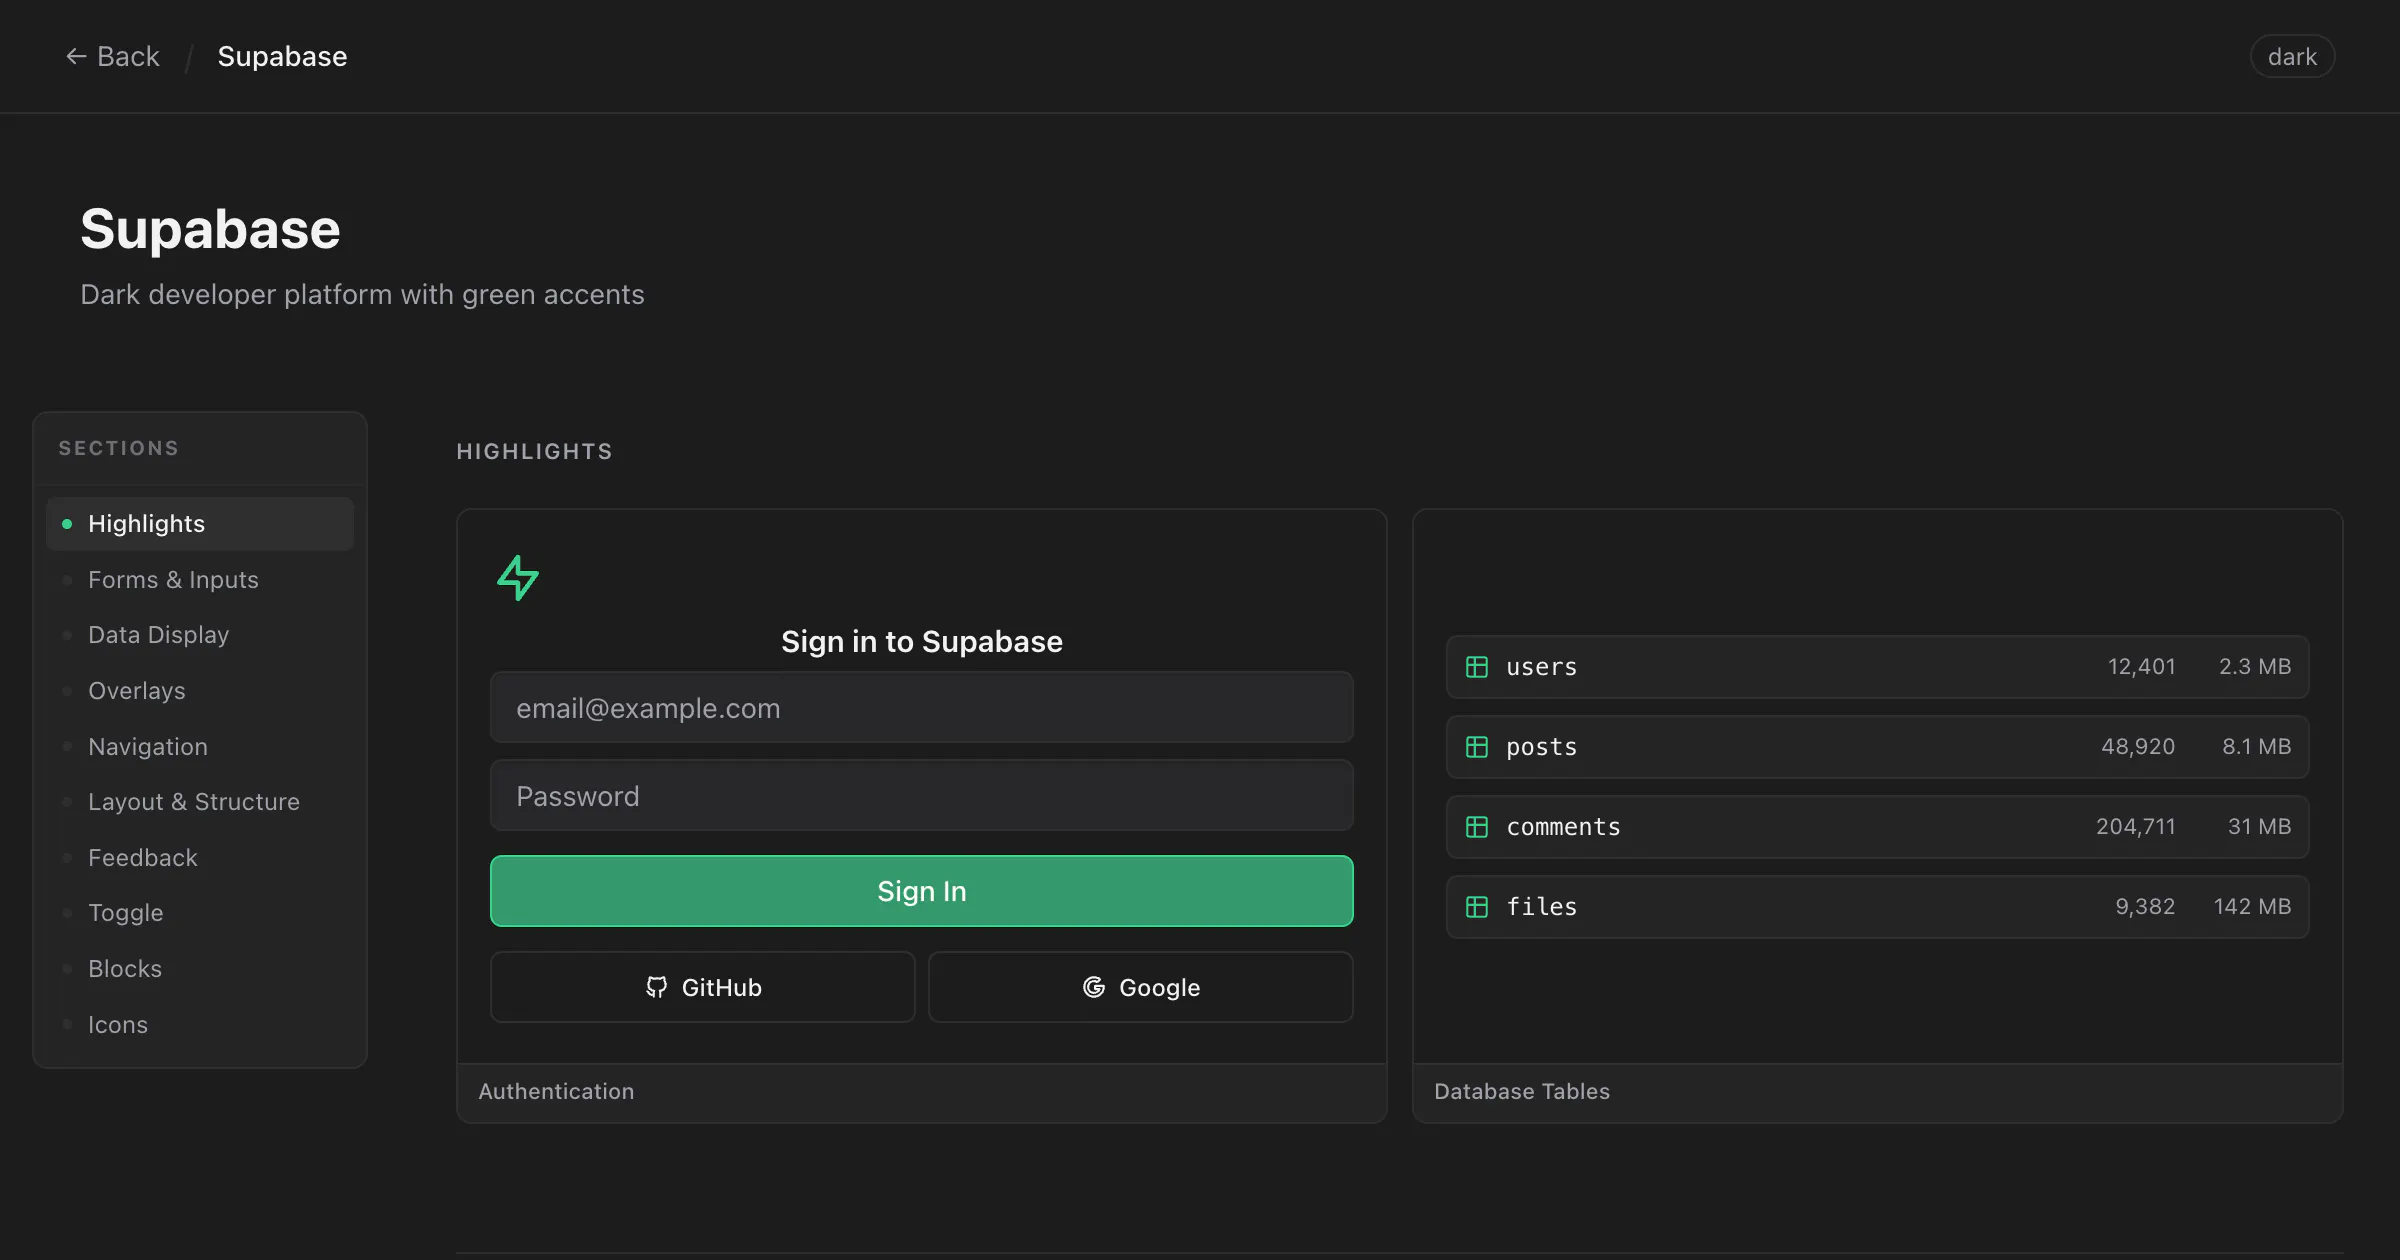
Task: Sign in with Google button
Action: pos(1141,987)
